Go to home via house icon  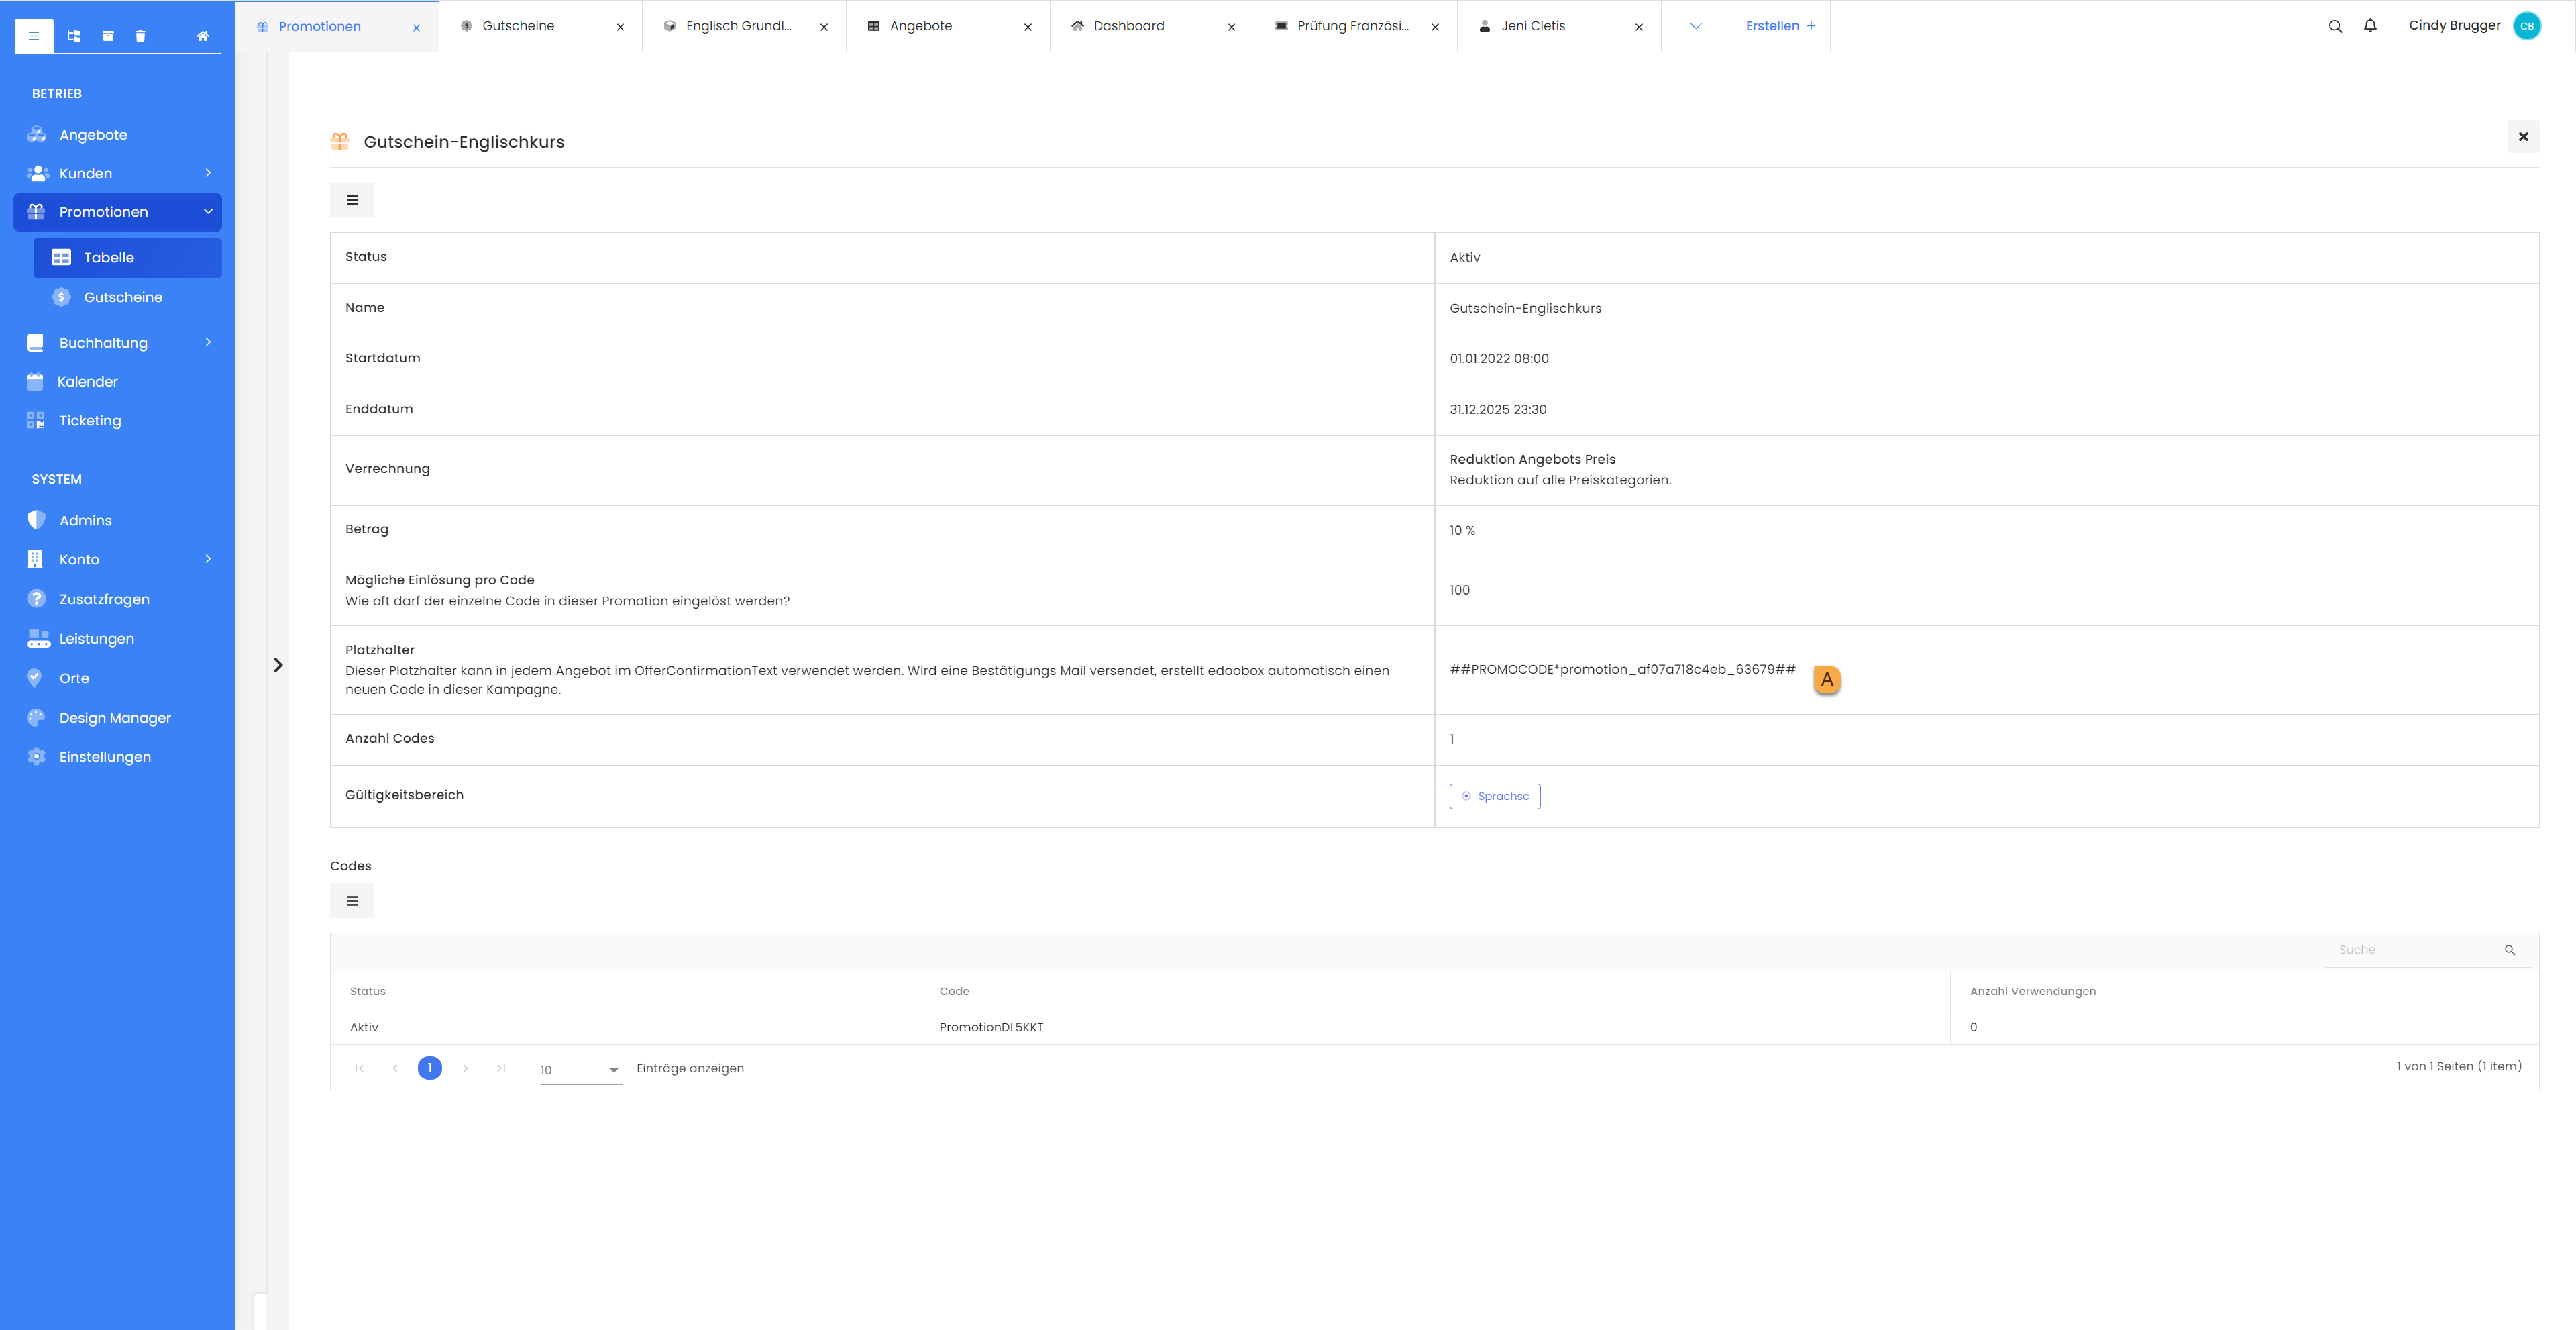point(203,36)
